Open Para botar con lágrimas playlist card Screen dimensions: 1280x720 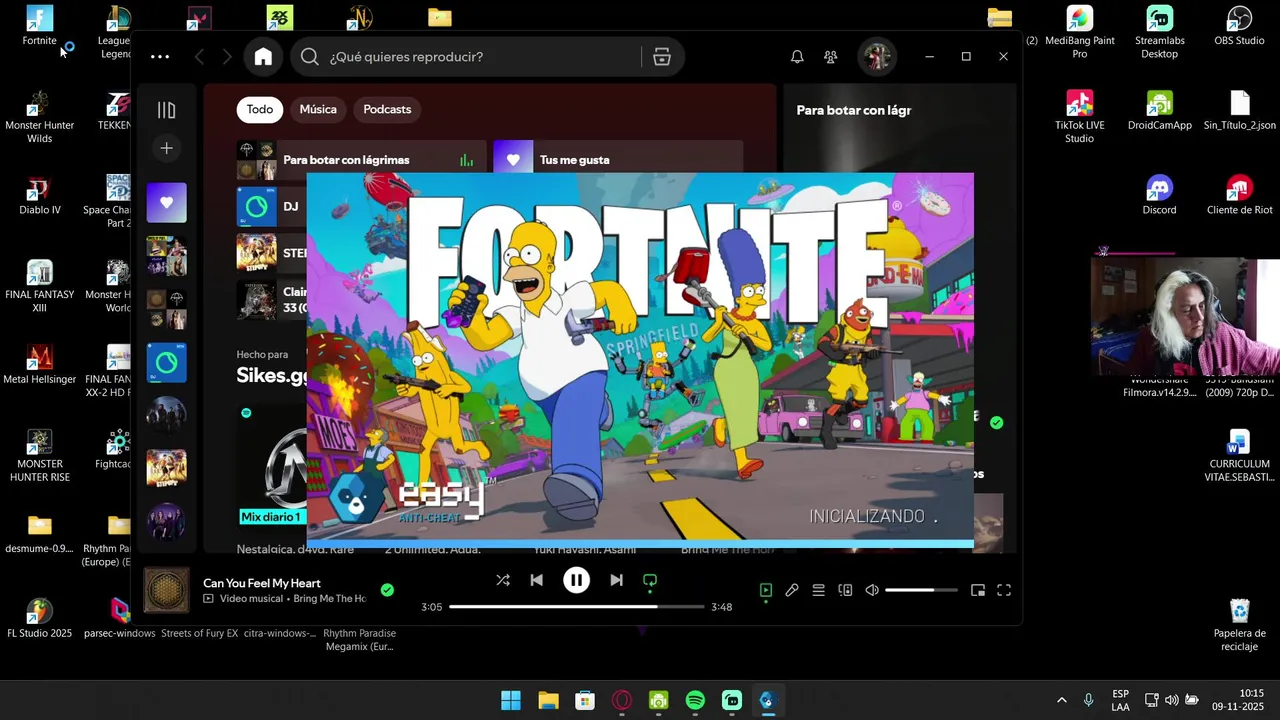click(361, 160)
